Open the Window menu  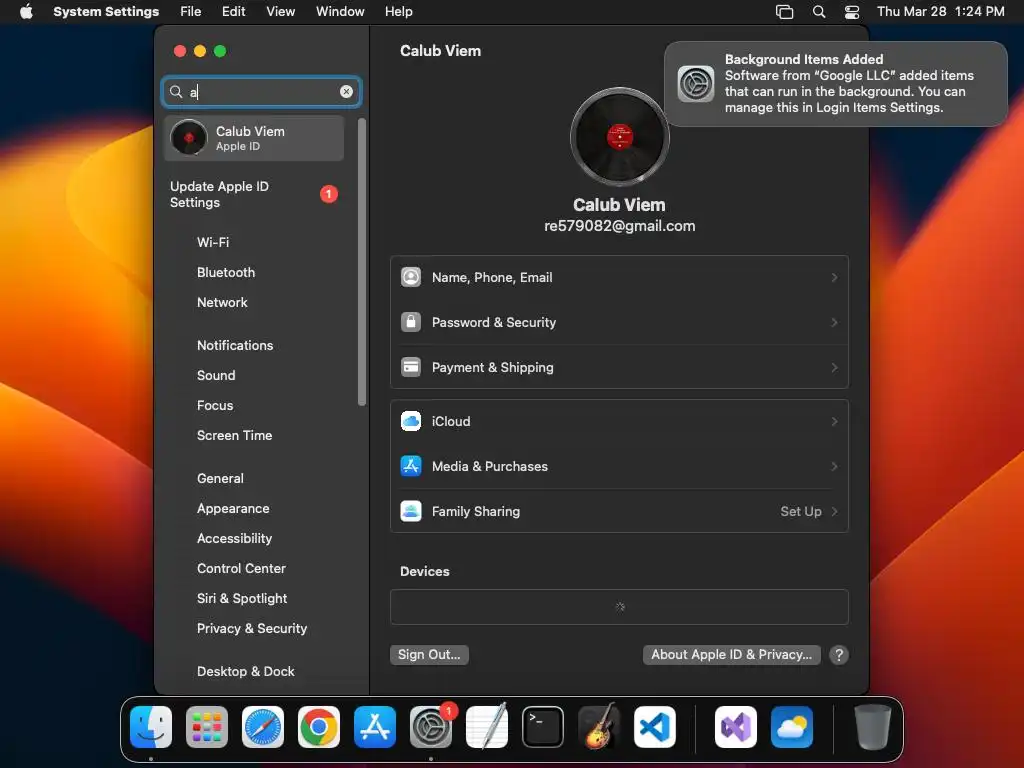coord(340,11)
